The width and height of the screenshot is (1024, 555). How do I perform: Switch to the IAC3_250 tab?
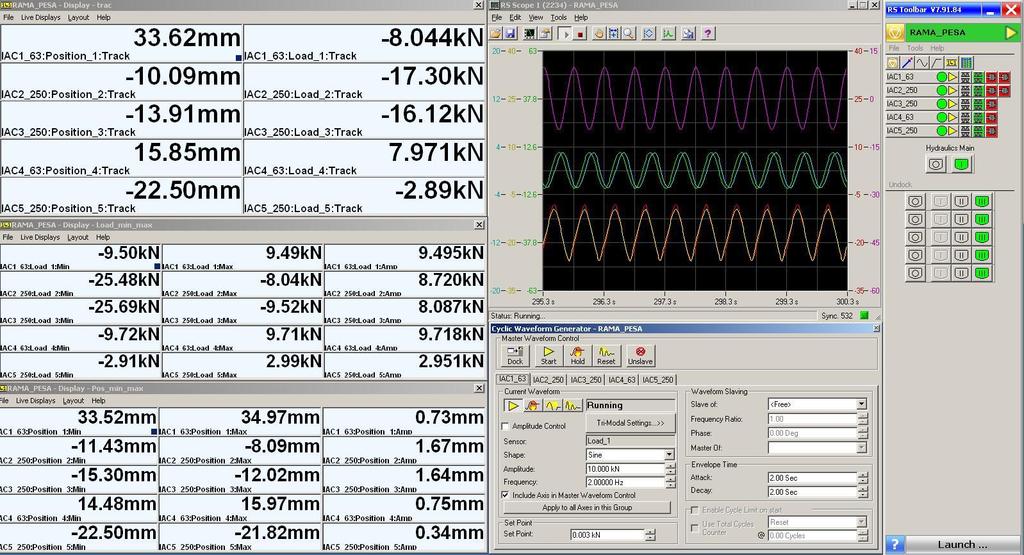[586, 379]
